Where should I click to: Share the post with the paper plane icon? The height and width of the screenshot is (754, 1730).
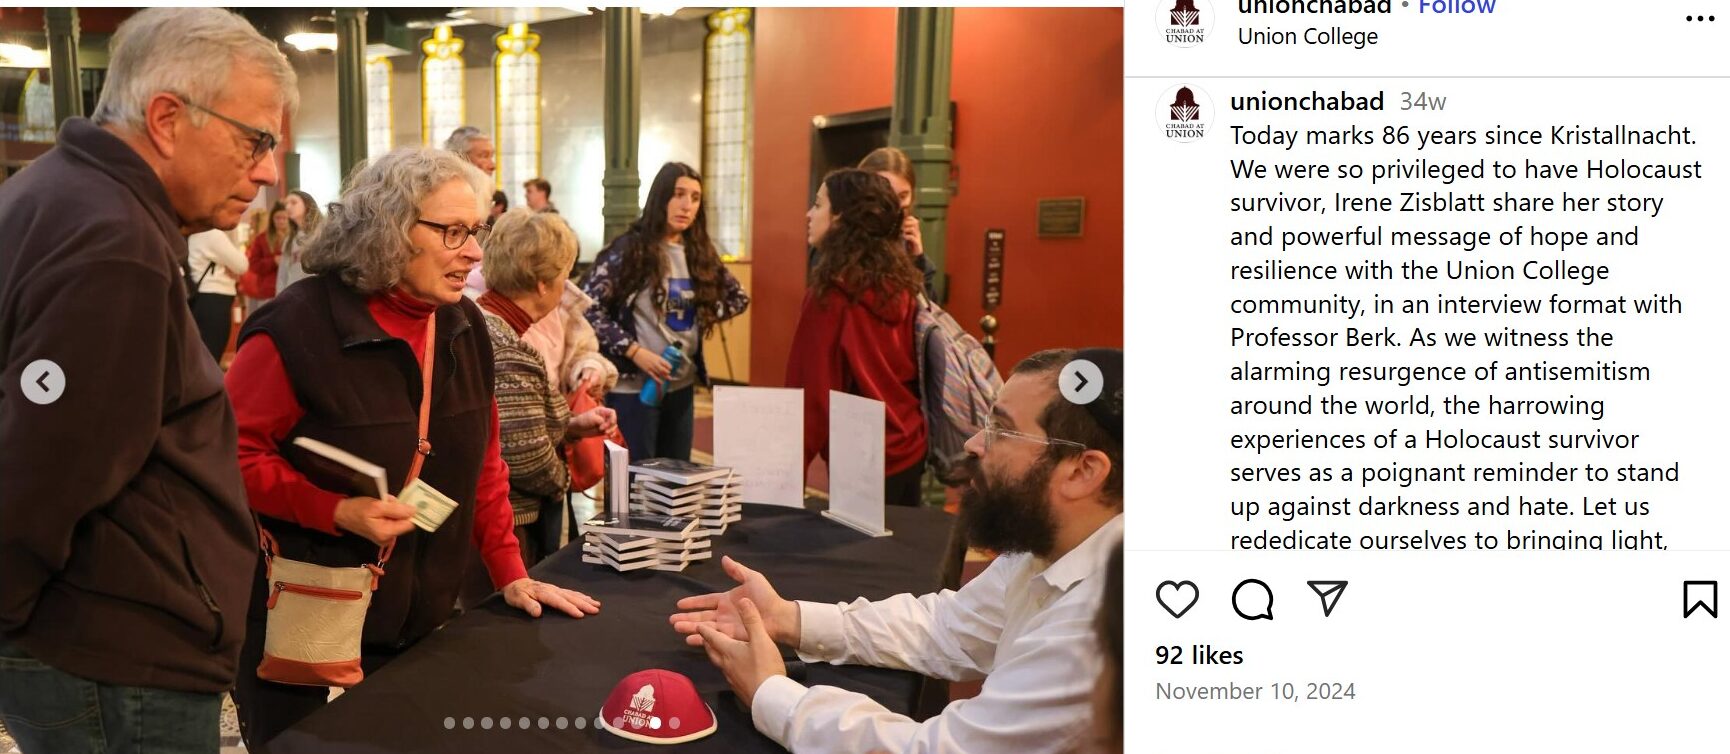[x=1327, y=598]
